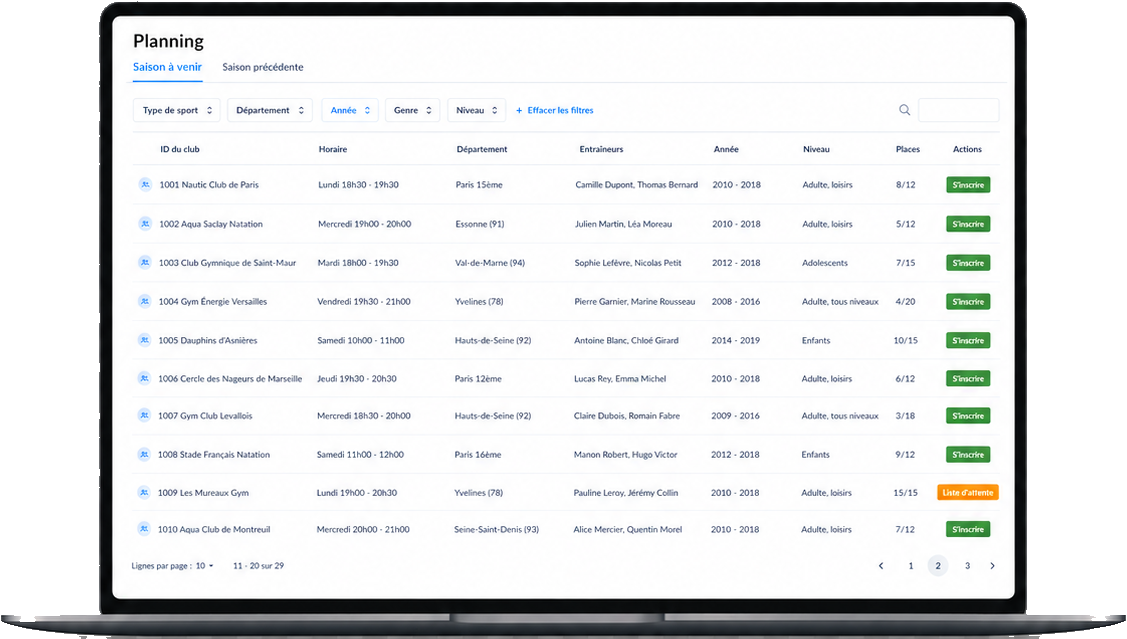Switch to the Saison à venir tab
Image resolution: width=1127 pixels, height=639 pixels.
167,67
